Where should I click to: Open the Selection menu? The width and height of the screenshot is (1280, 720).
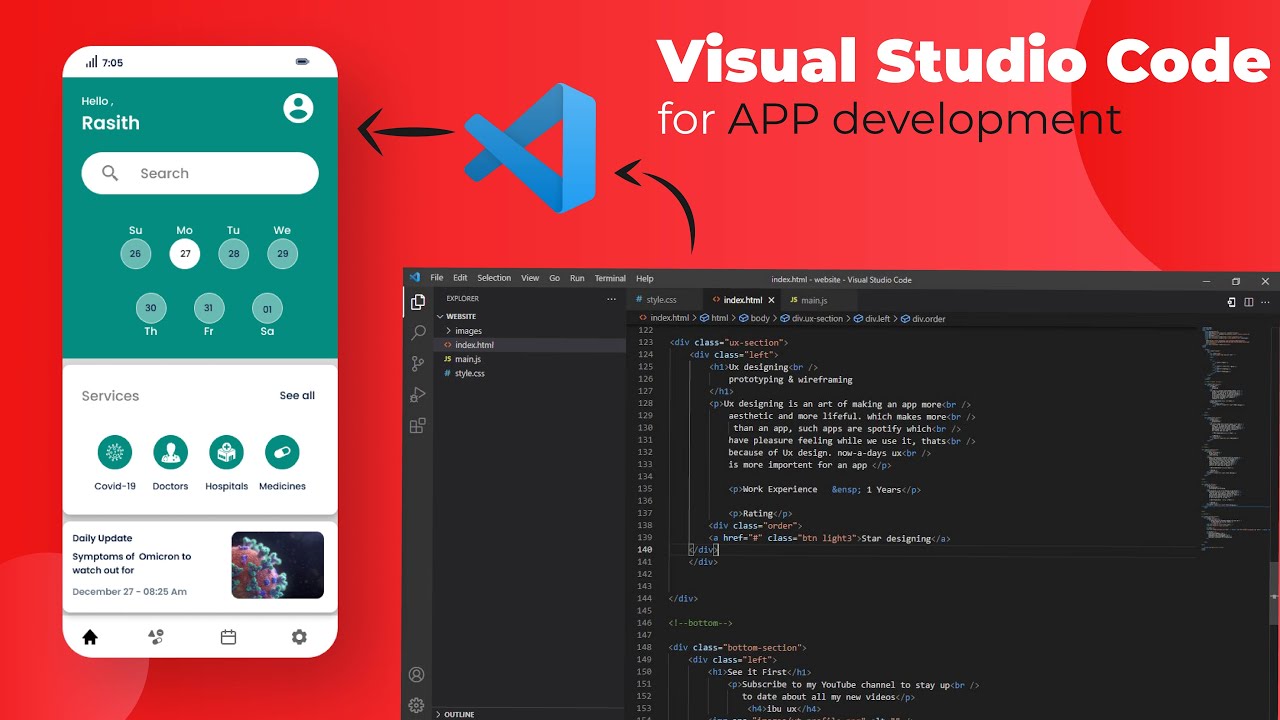pos(494,278)
